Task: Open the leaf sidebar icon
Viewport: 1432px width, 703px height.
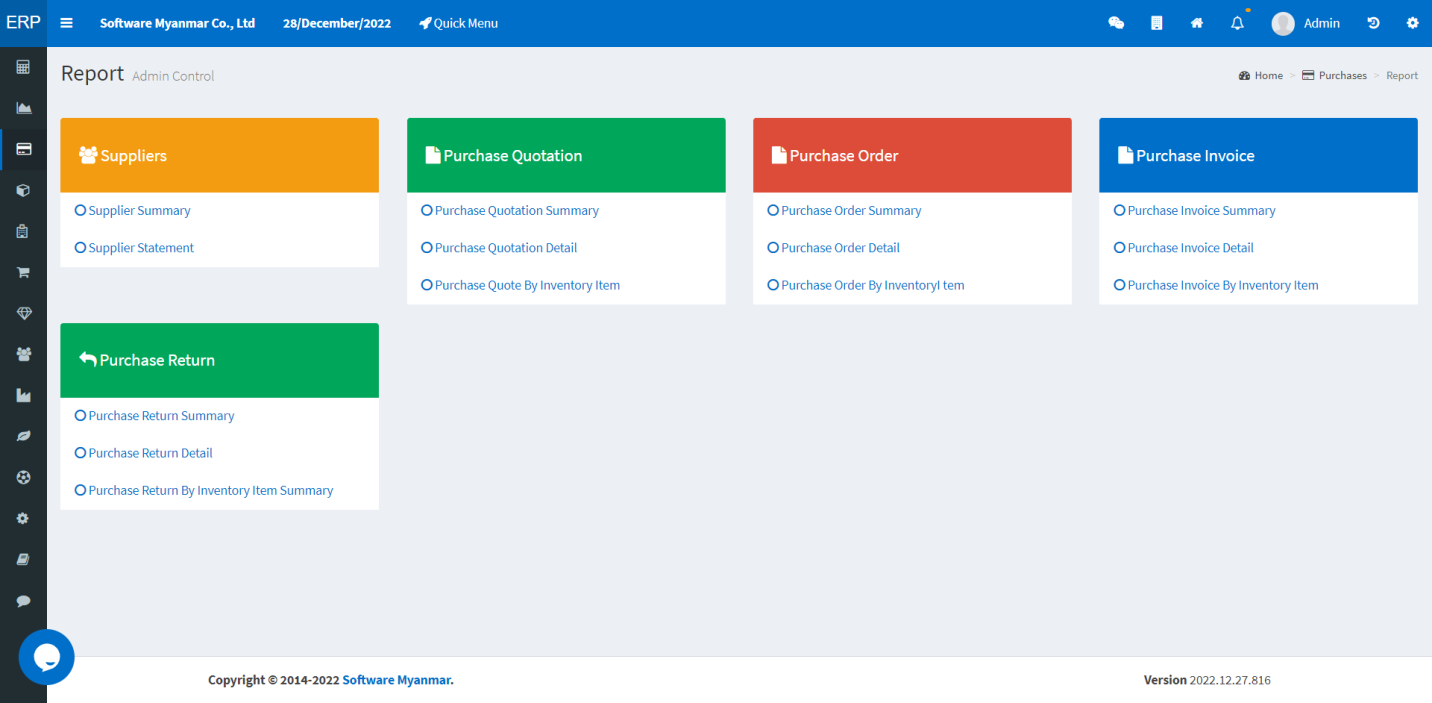Action: coord(23,436)
